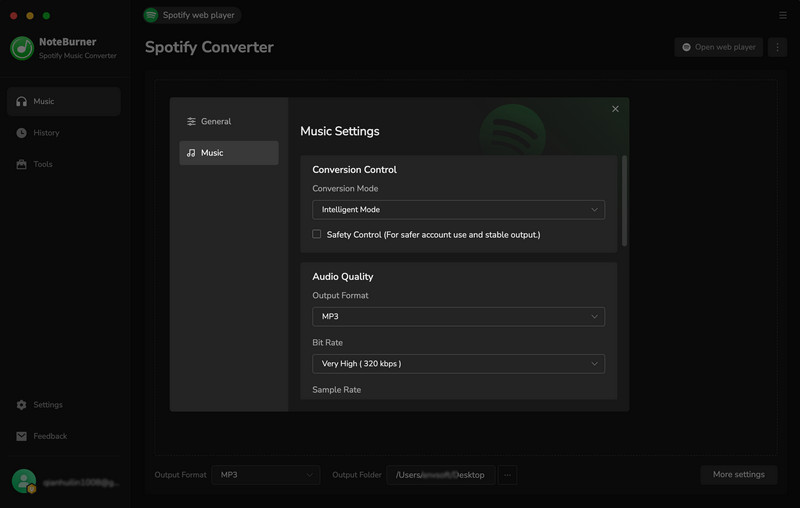Viewport: 800px width, 508px height.
Task: Open the Feedback page
Action: tap(64, 437)
